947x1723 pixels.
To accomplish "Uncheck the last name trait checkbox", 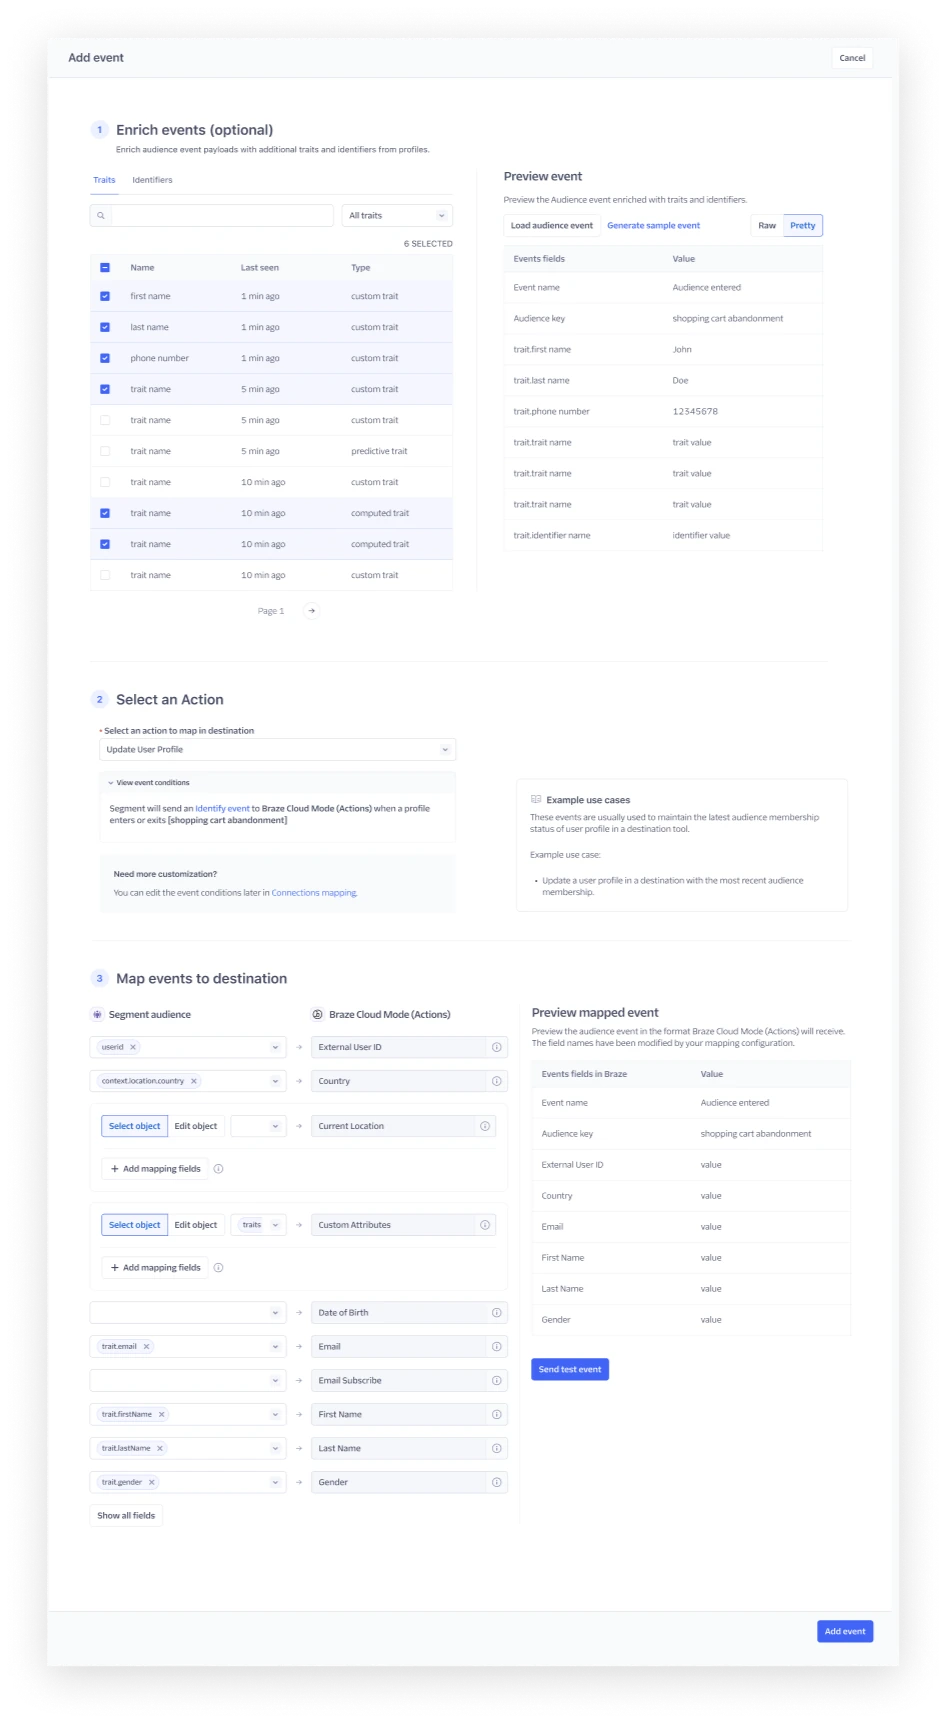I will coord(105,327).
